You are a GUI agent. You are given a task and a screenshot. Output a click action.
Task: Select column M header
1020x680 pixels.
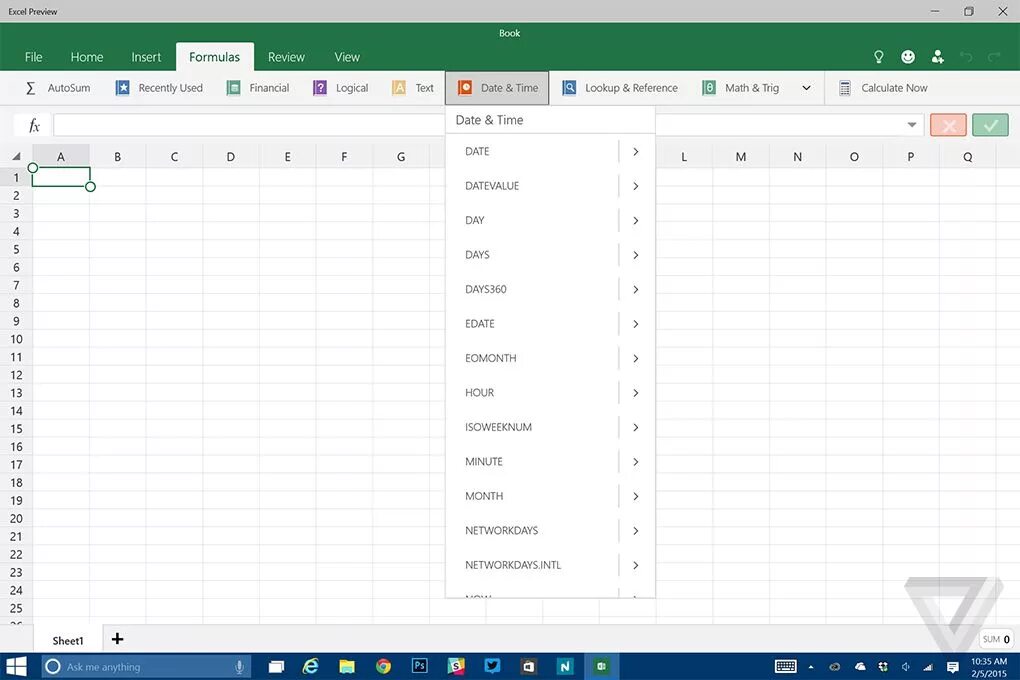741,156
